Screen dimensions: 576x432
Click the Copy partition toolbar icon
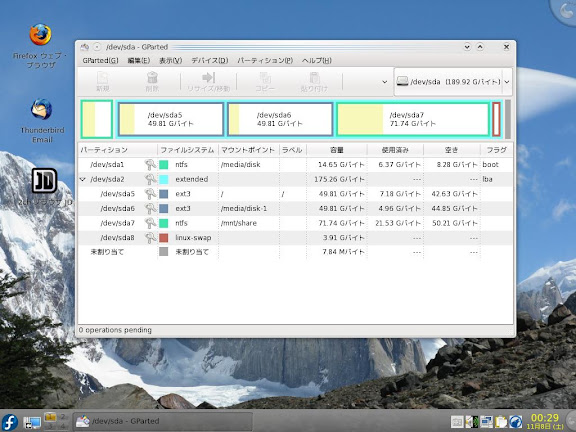(265, 78)
